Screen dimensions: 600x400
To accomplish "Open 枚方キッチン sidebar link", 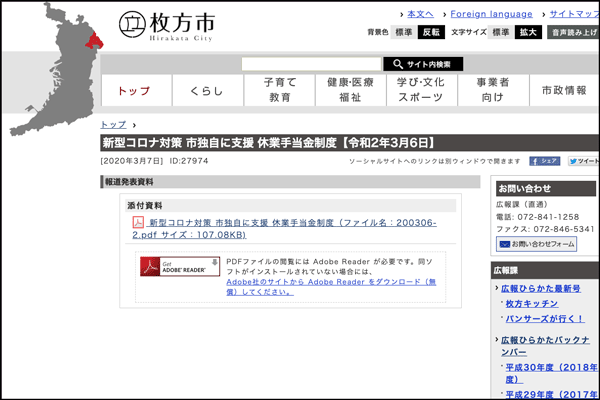I will click(532, 304).
